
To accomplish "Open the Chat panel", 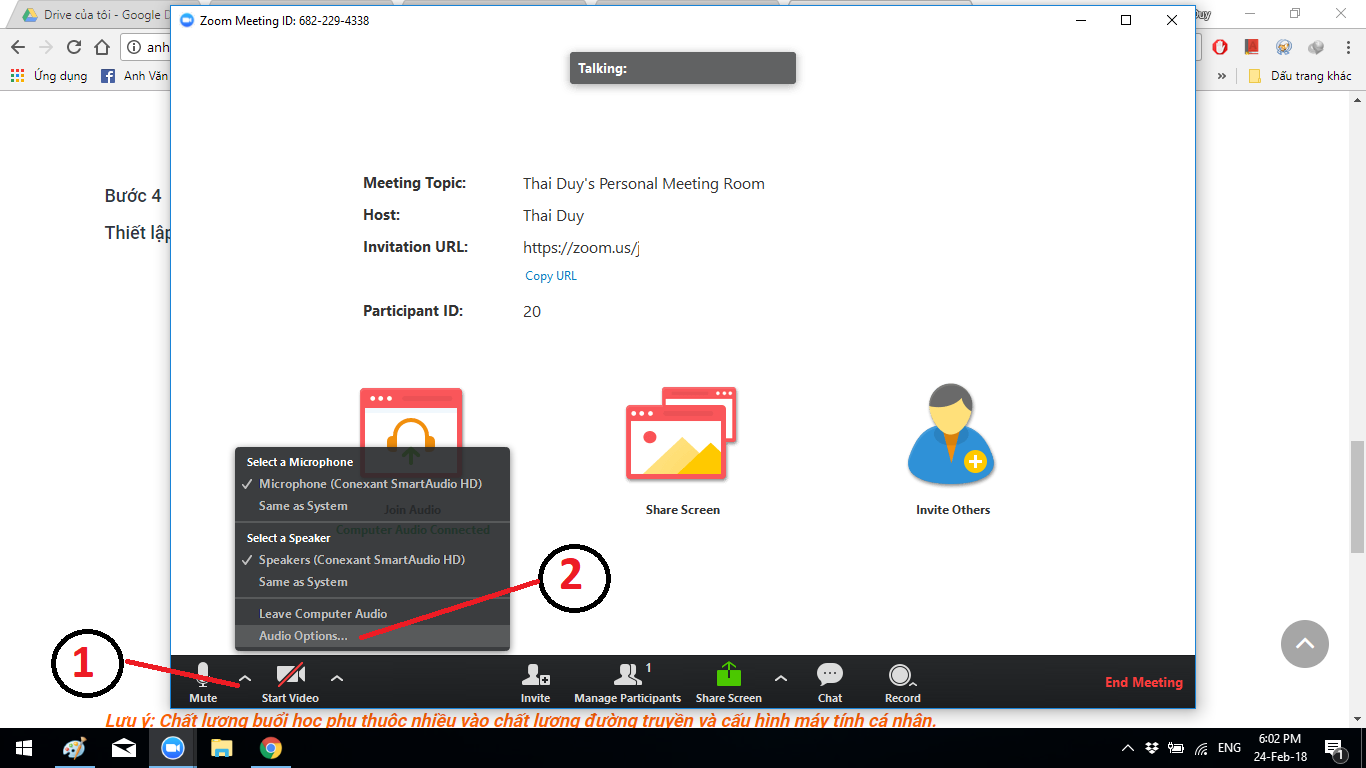I will coord(829,682).
